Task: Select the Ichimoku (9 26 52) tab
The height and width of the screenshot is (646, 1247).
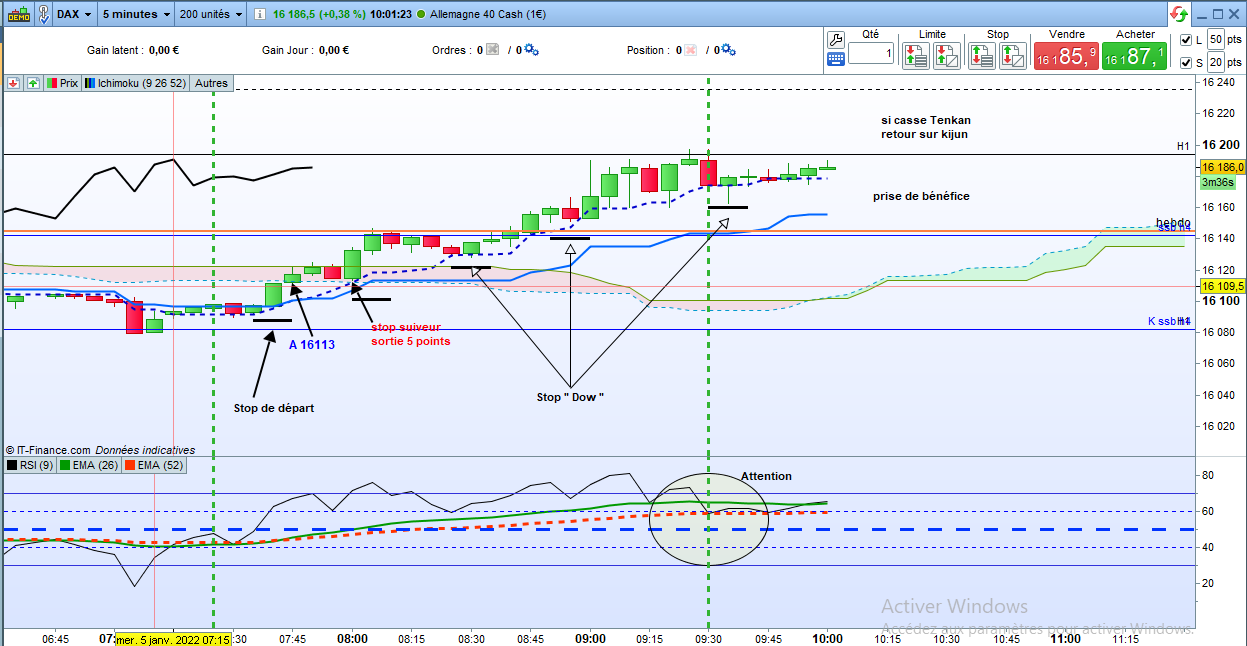Action: (136, 83)
